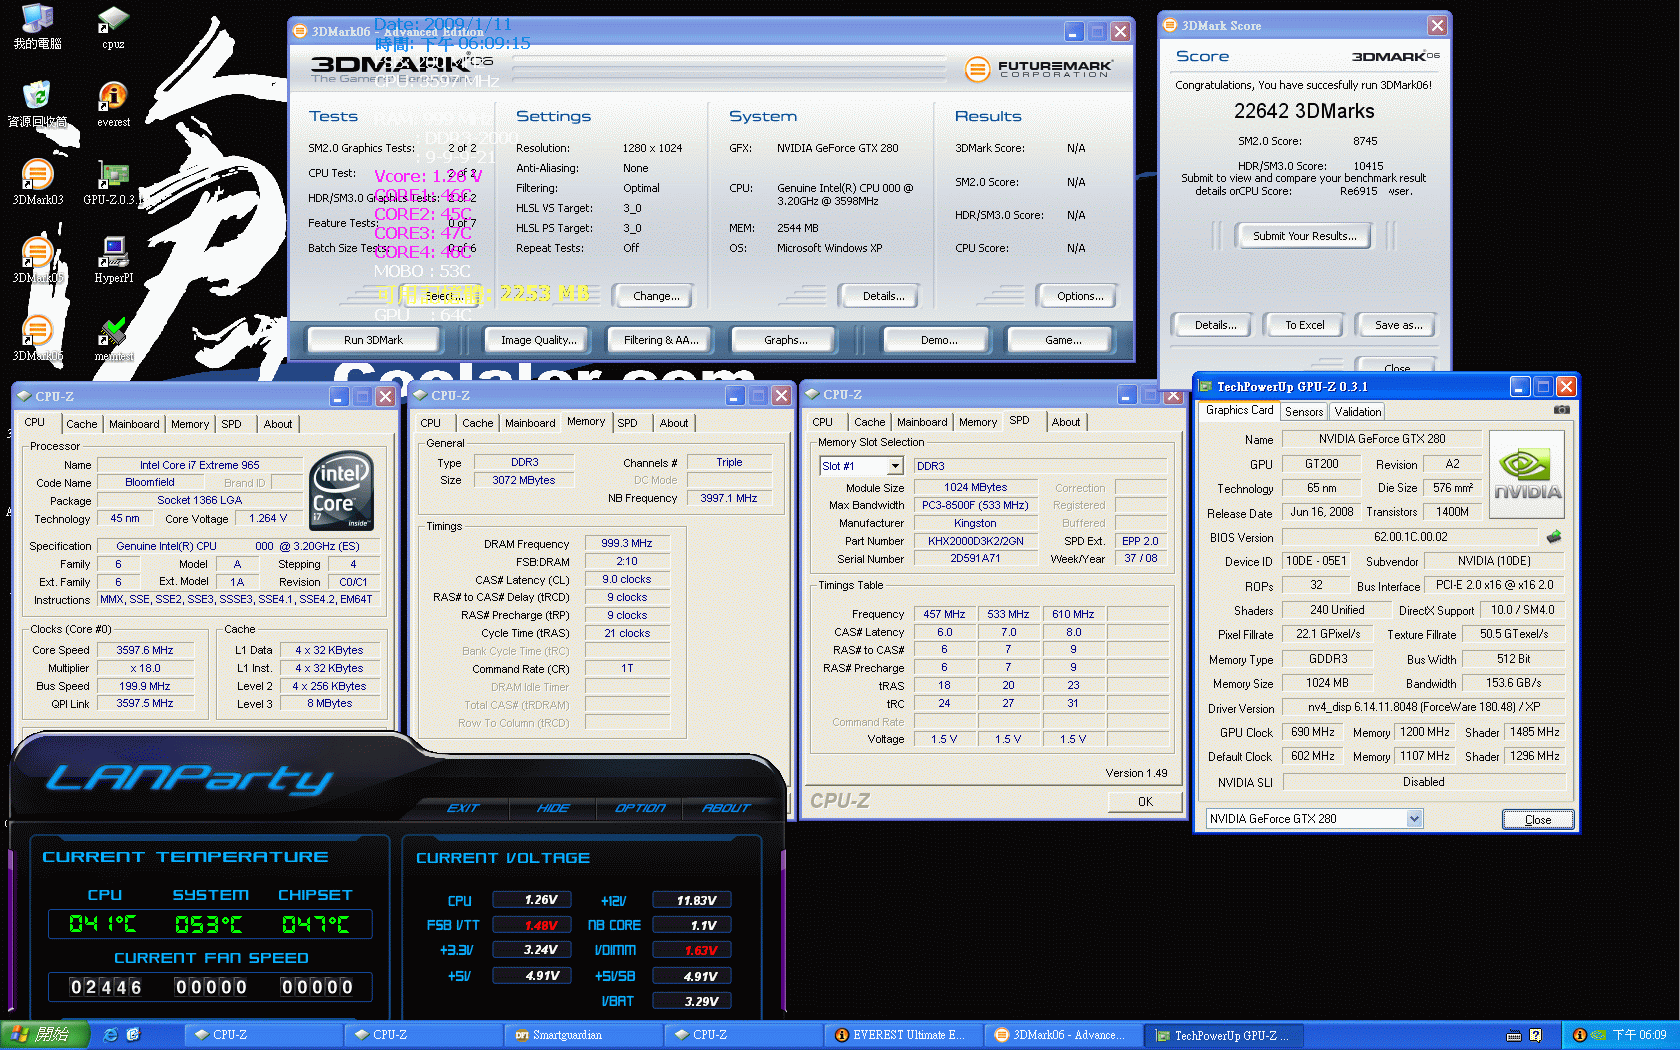Click OK in the CPU-Z SPD window

coord(1145,801)
